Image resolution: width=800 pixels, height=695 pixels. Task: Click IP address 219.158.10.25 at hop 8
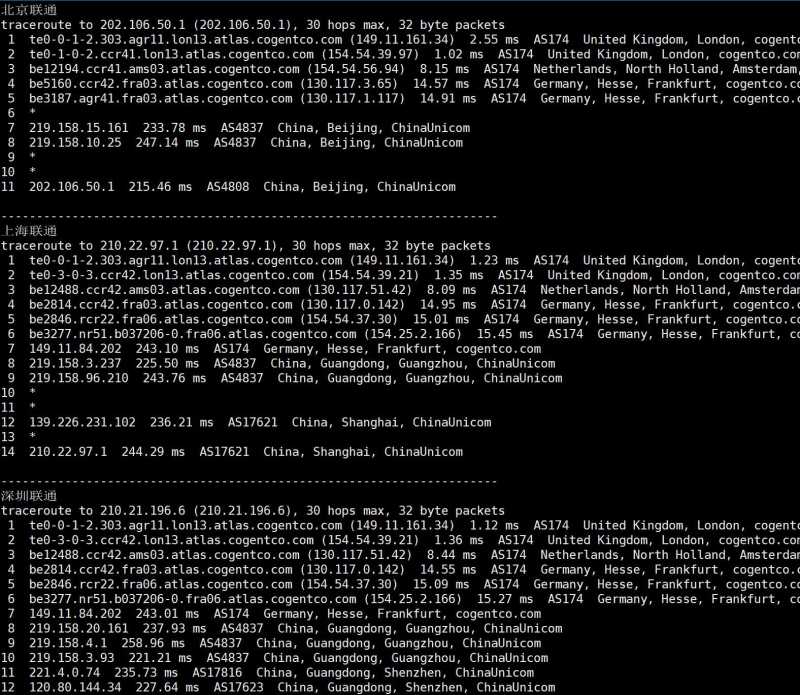(x=75, y=143)
